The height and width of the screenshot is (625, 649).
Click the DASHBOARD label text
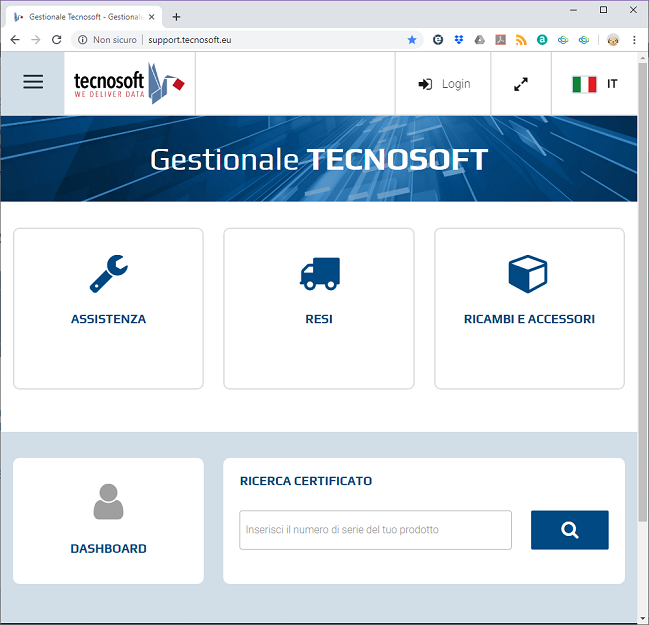tap(108, 548)
